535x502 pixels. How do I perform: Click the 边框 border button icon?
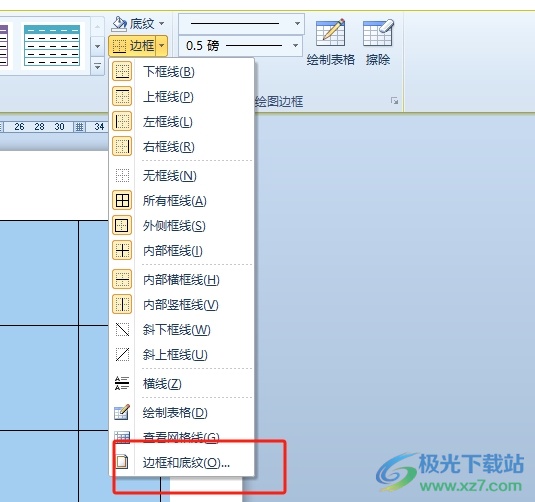(119, 46)
